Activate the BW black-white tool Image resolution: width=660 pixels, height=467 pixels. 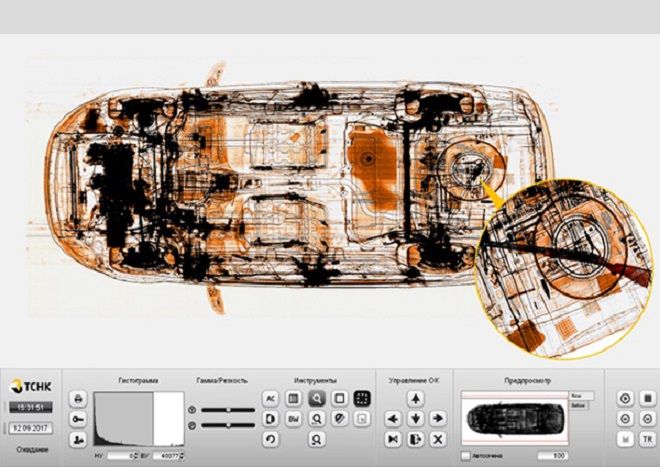coord(292,419)
